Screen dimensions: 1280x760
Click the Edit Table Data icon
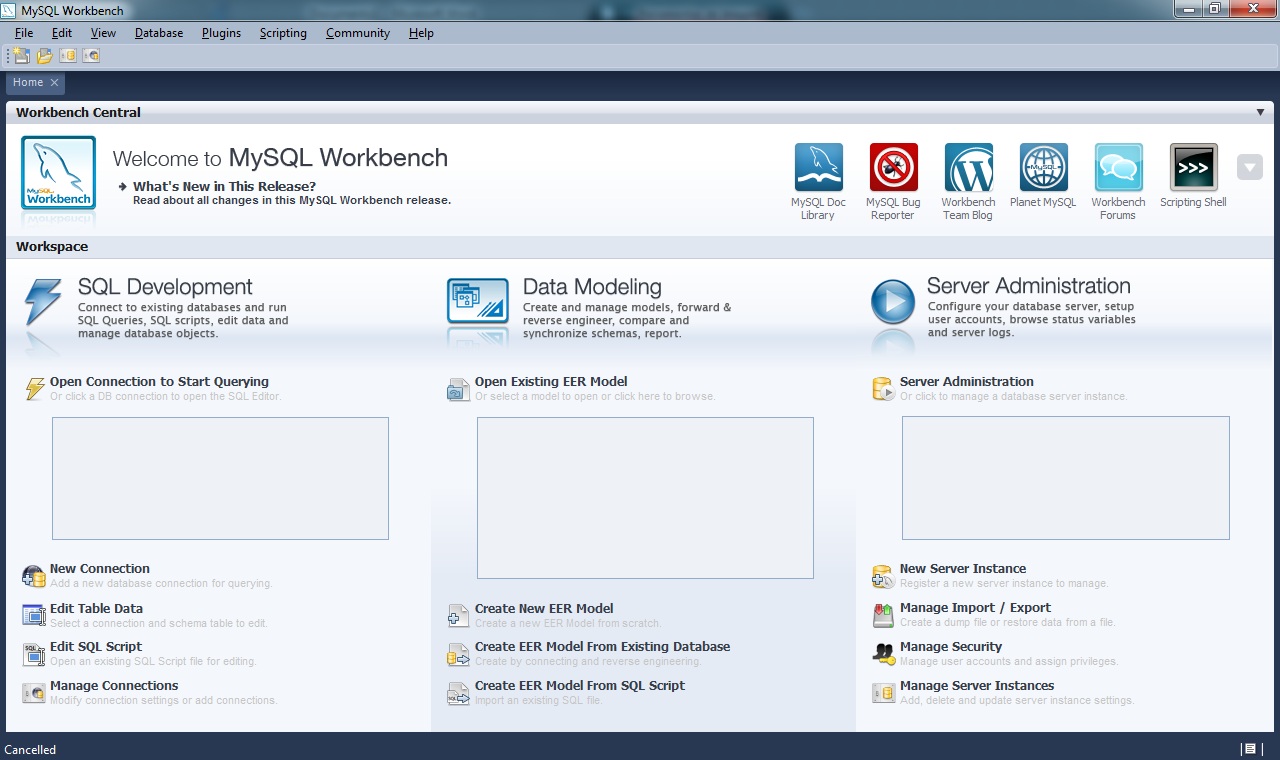coord(34,615)
